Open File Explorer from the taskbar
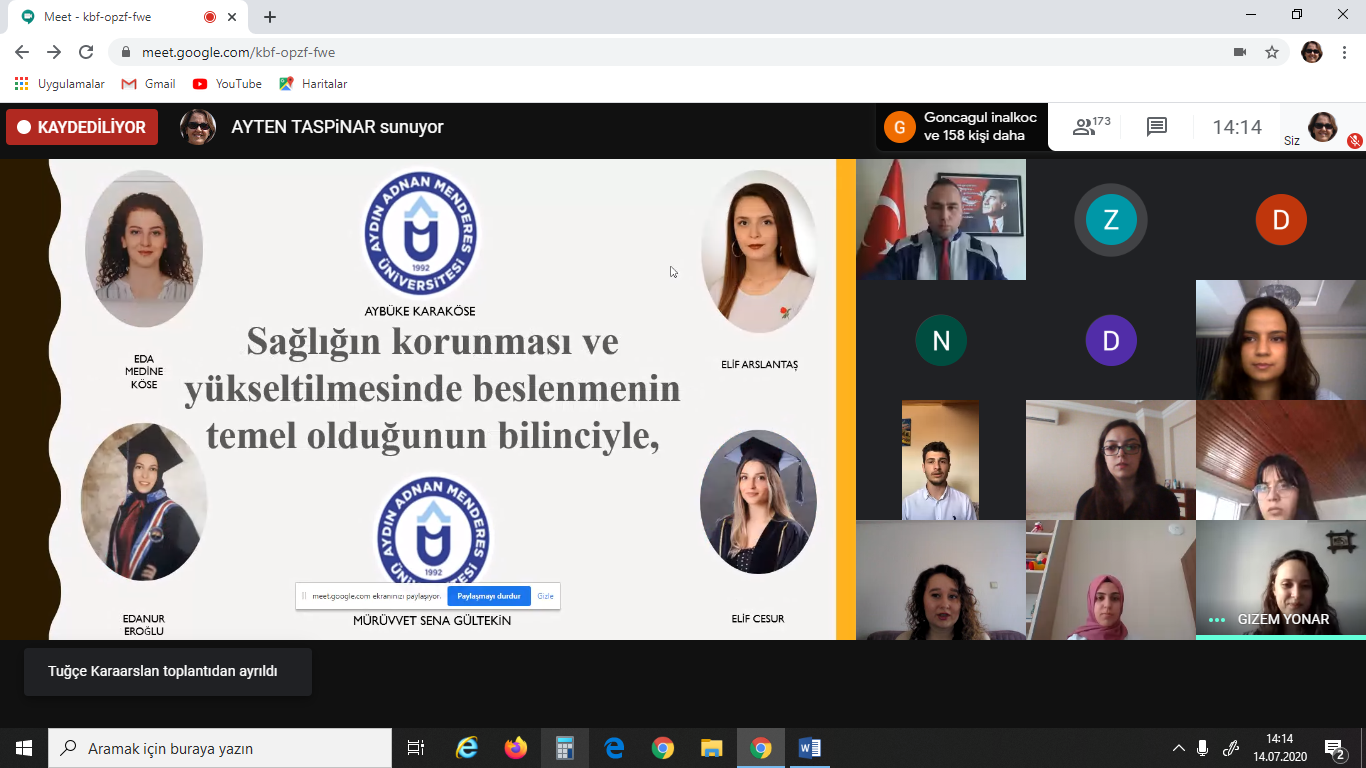The image size is (1366, 768). pos(712,748)
